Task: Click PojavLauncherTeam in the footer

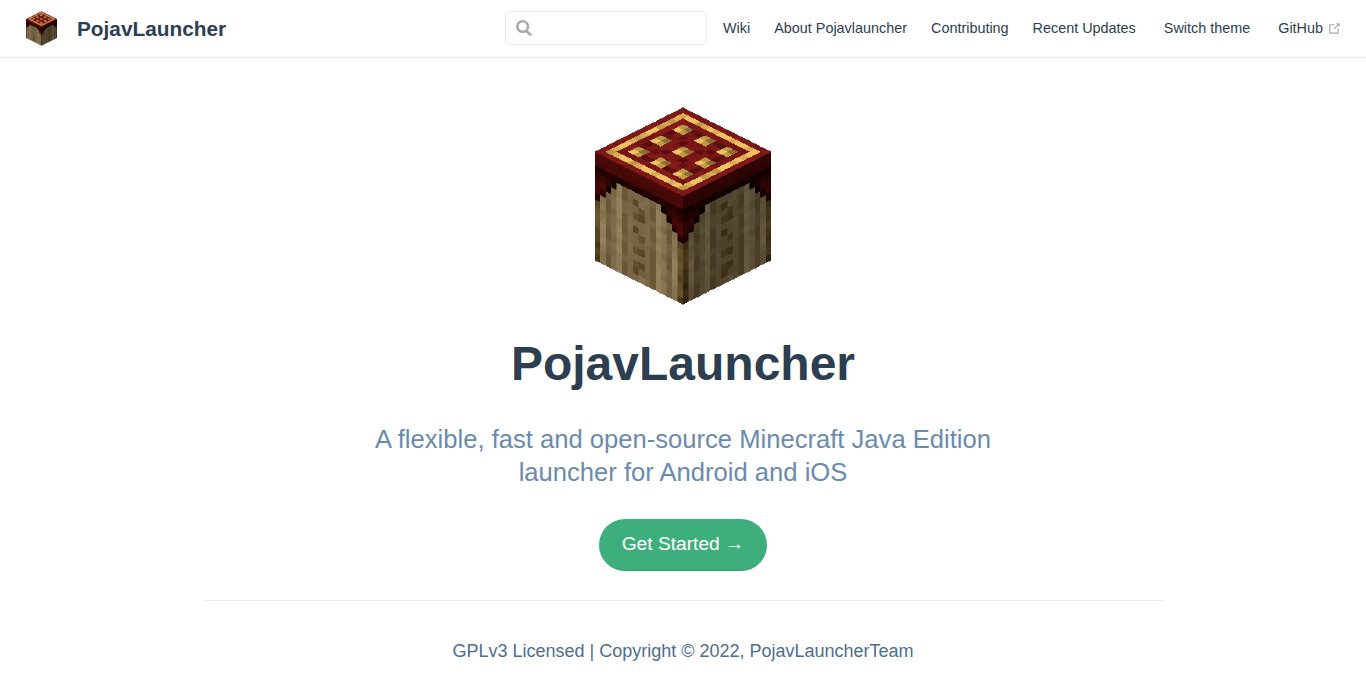Action: pos(831,651)
